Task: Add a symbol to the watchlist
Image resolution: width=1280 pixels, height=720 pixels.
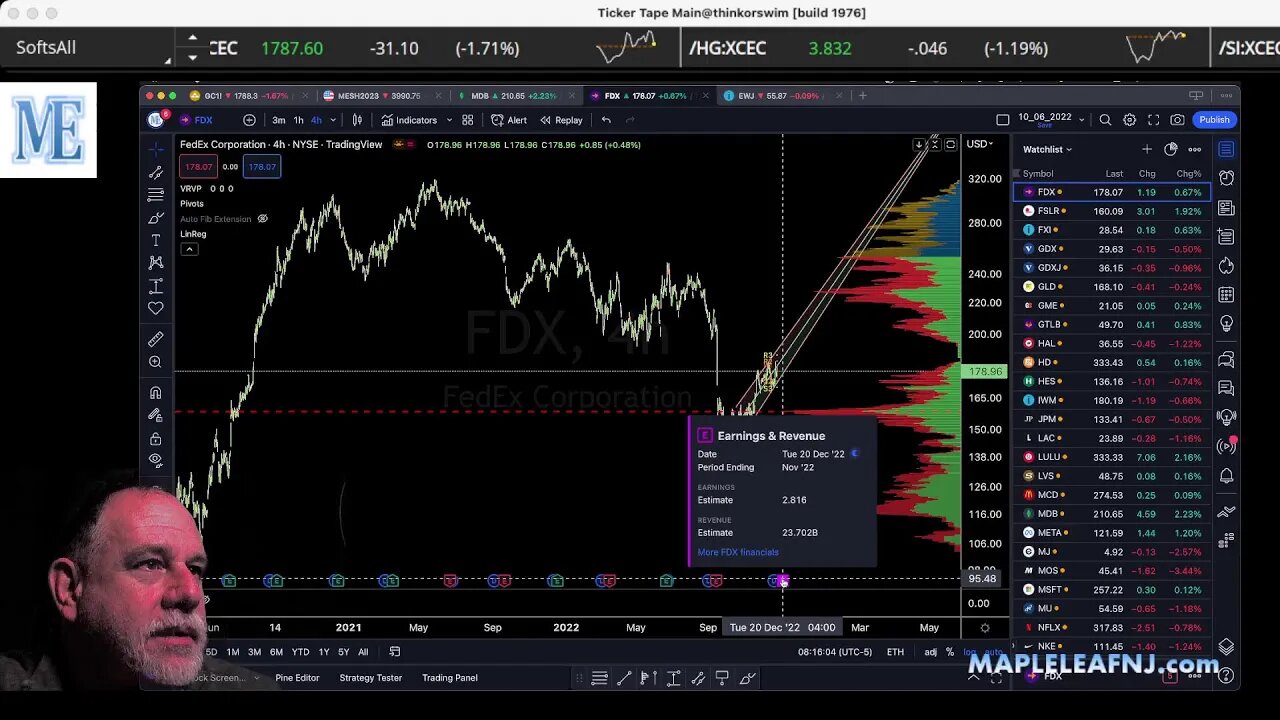Action: click(1146, 149)
